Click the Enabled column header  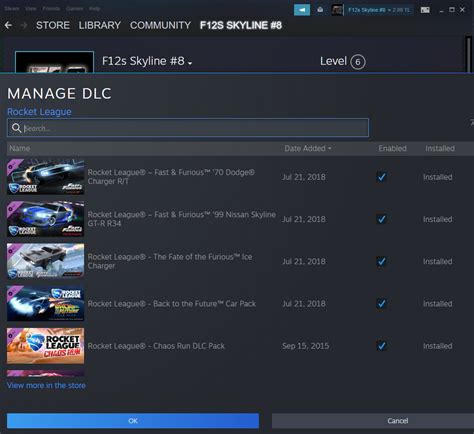click(392, 148)
